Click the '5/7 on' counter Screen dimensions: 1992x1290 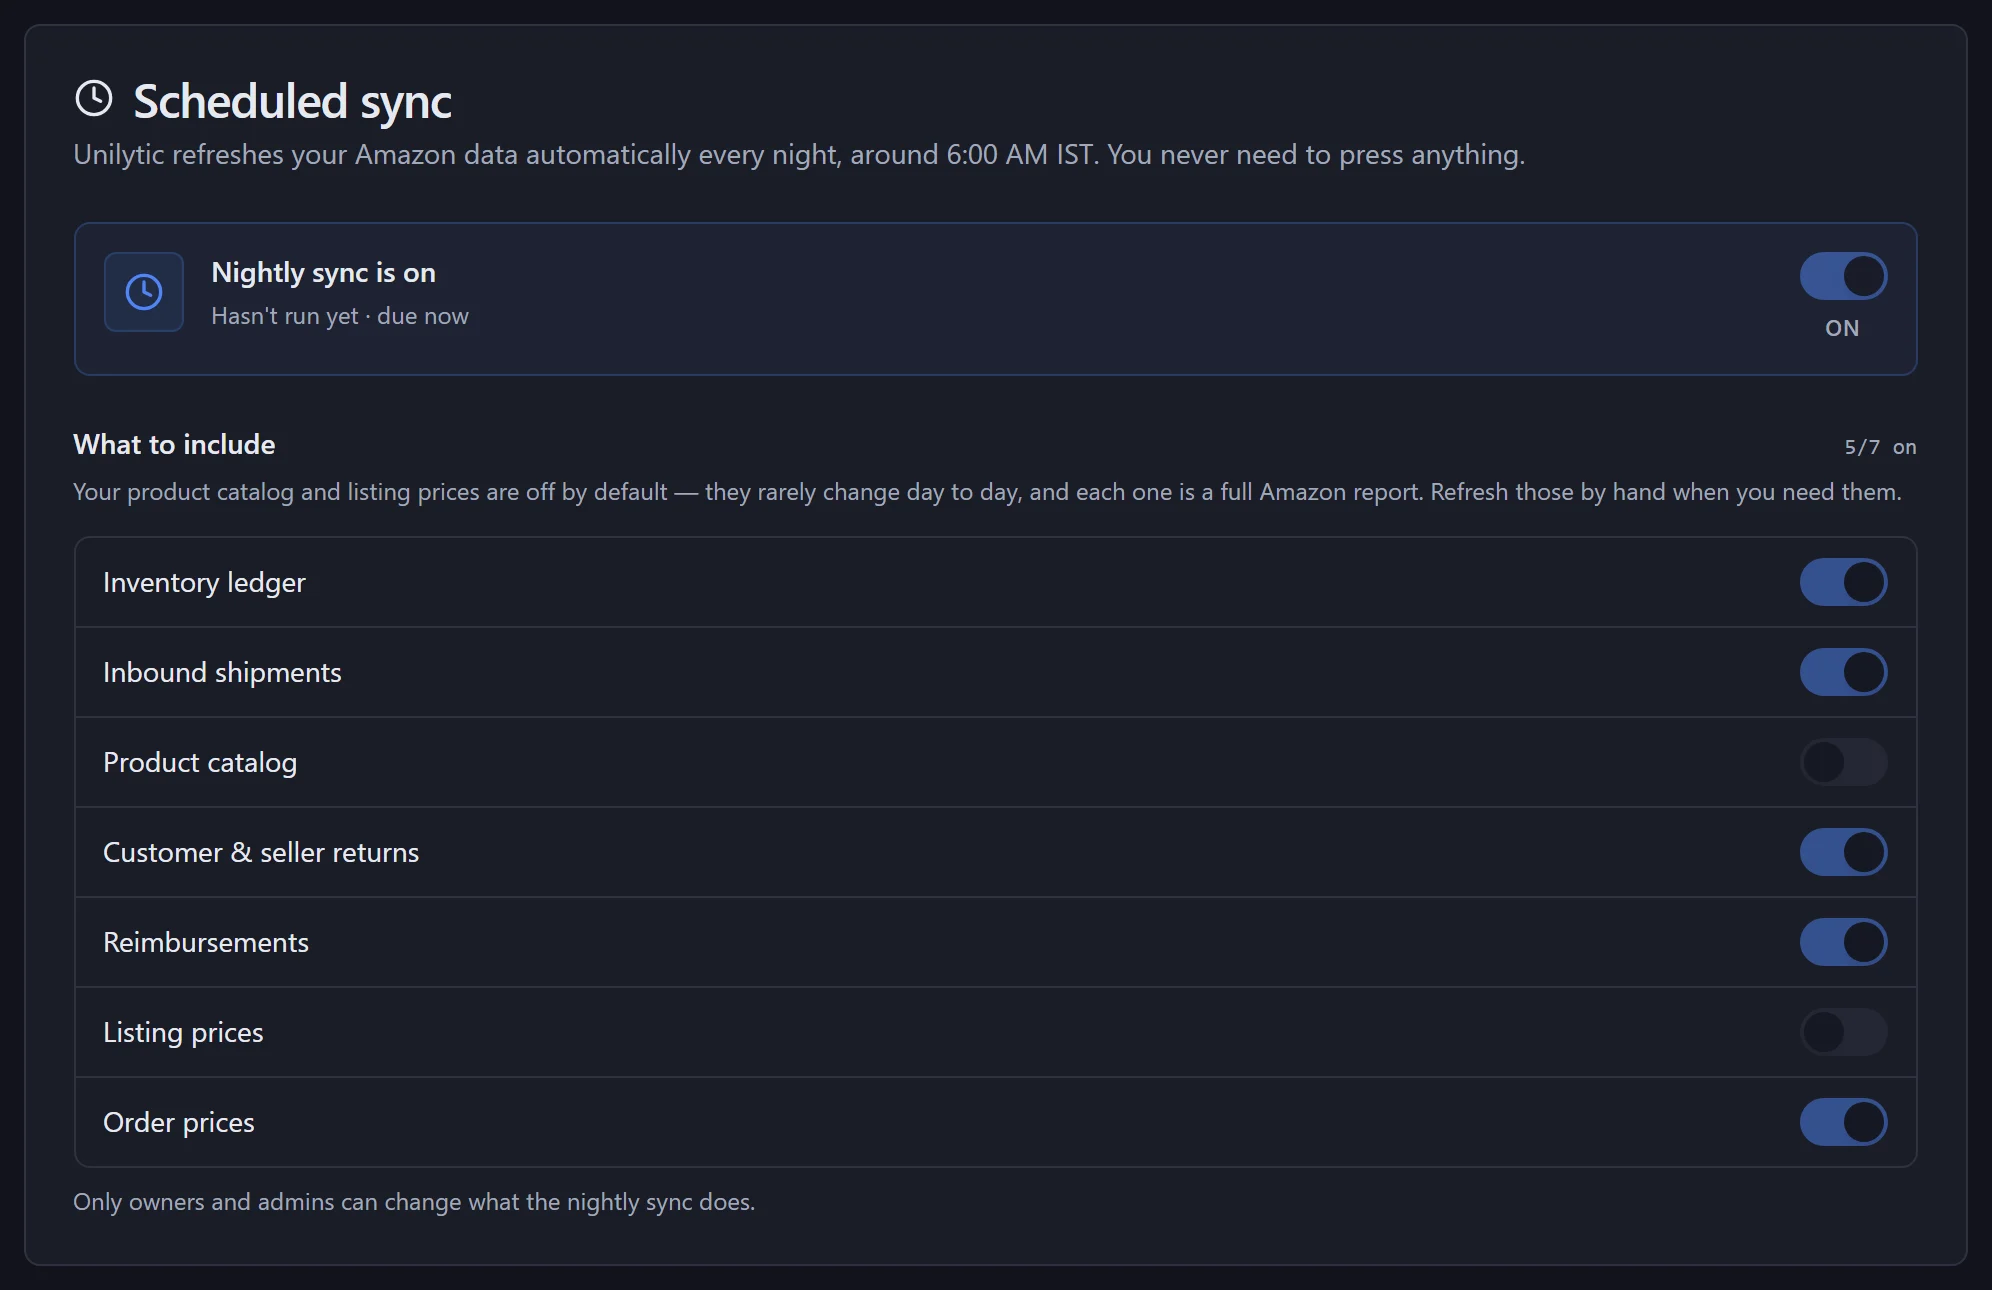(1880, 447)
